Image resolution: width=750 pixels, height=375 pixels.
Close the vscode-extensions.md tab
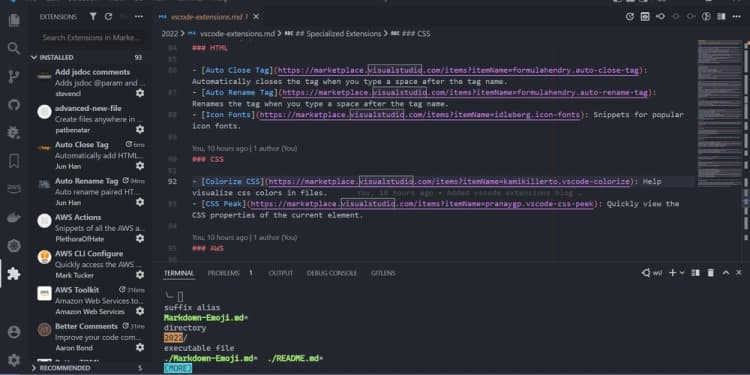(x=256, y=17)
